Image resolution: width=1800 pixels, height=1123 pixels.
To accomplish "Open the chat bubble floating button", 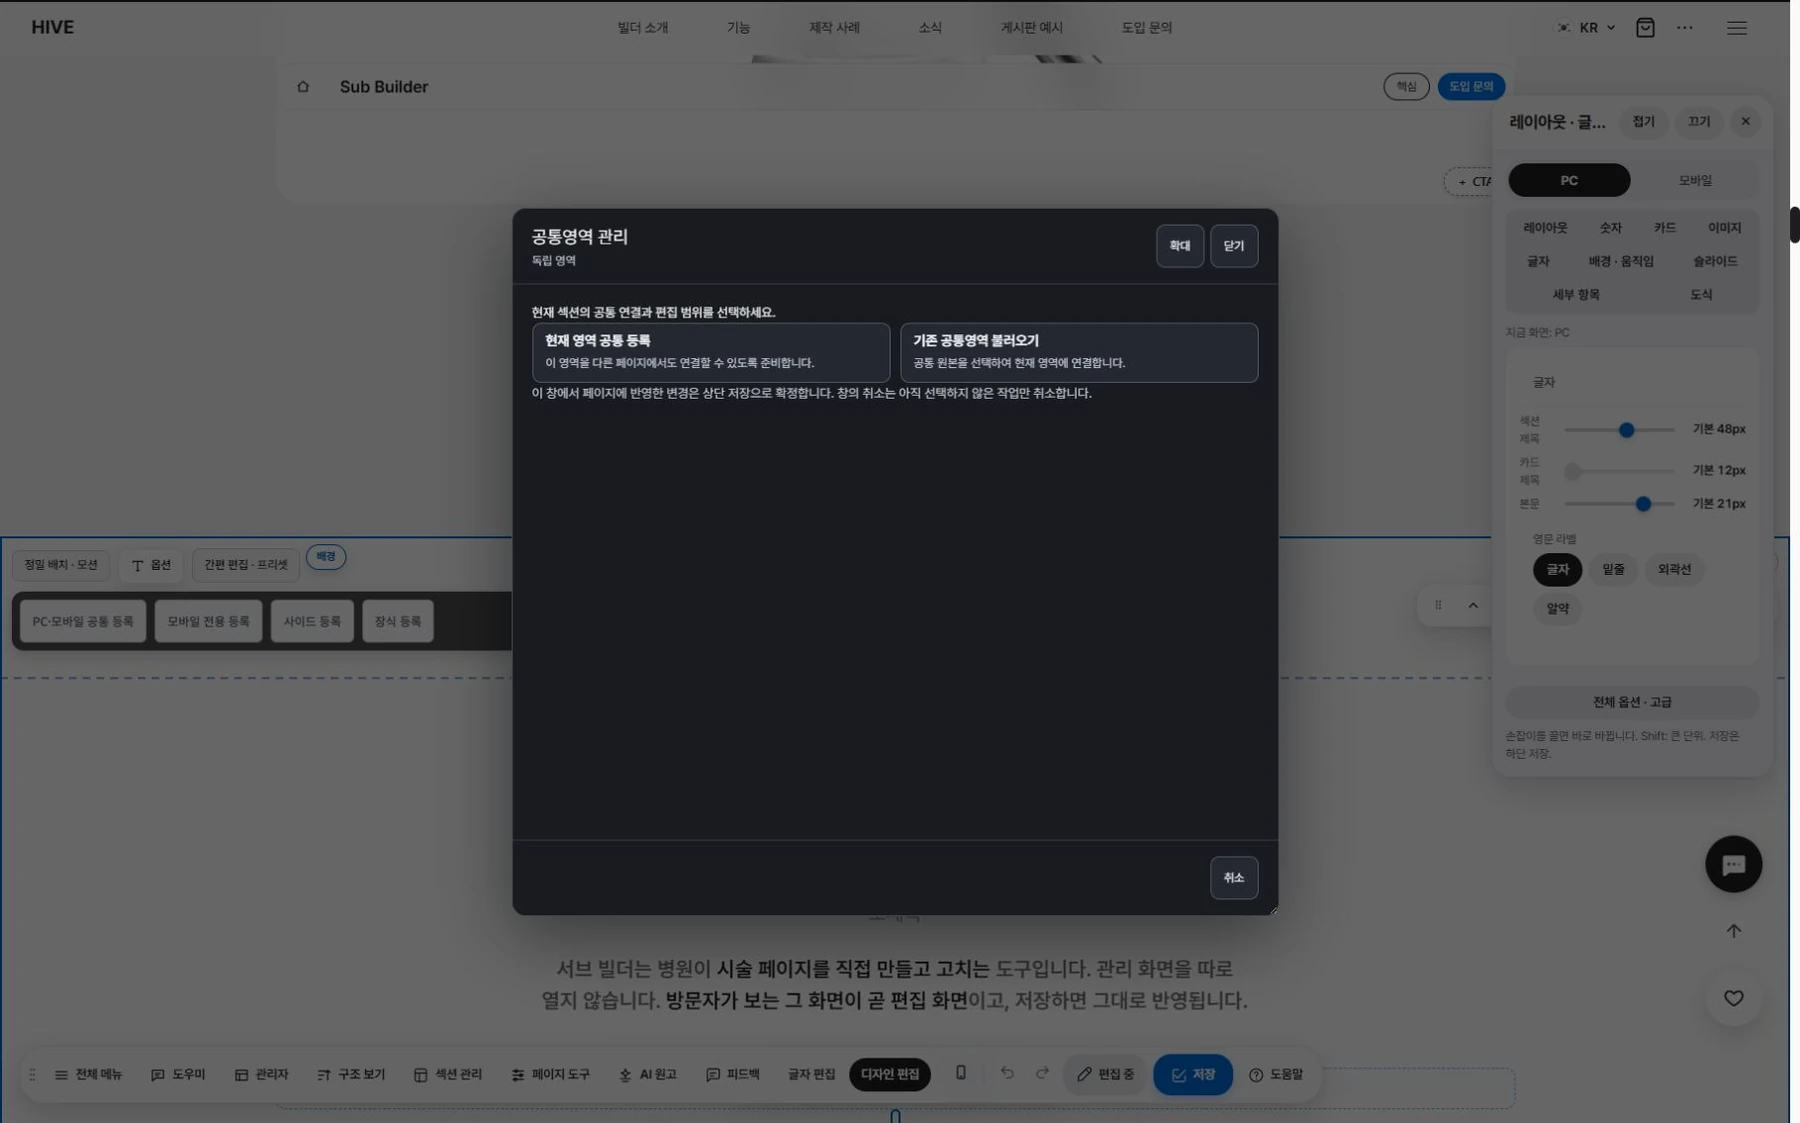I will 1733,864.
